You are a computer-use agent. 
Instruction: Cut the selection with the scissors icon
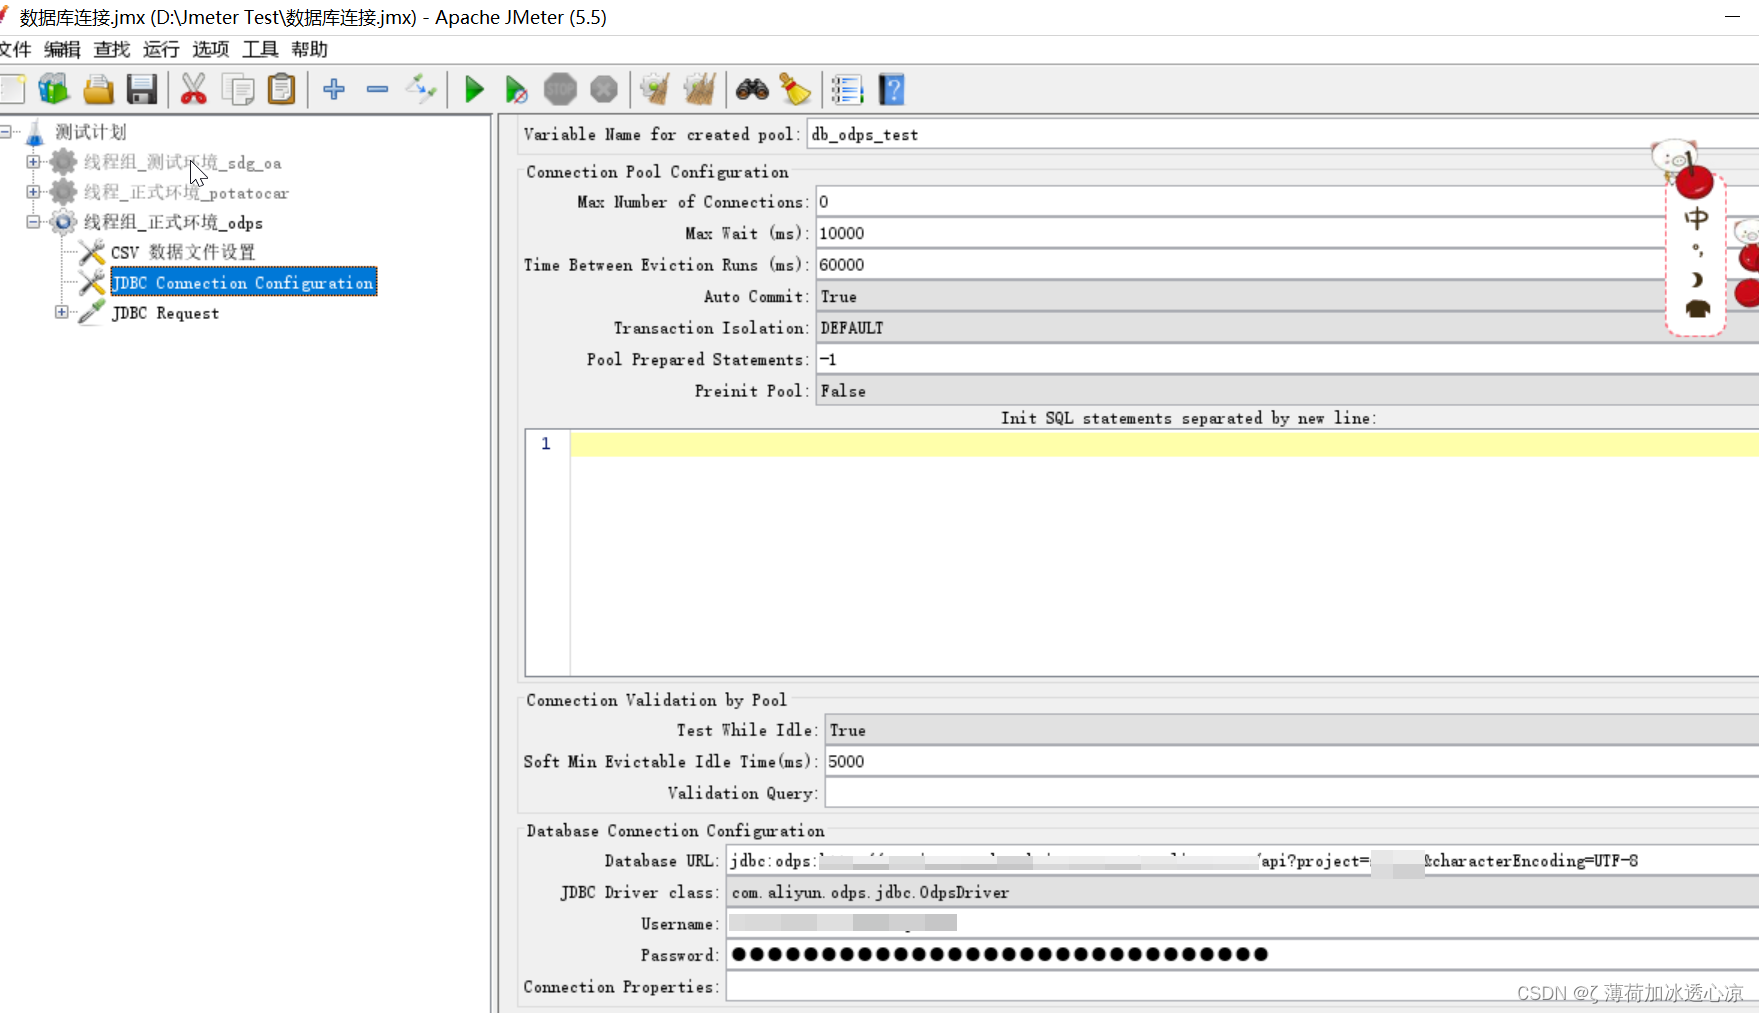point(193,90)
